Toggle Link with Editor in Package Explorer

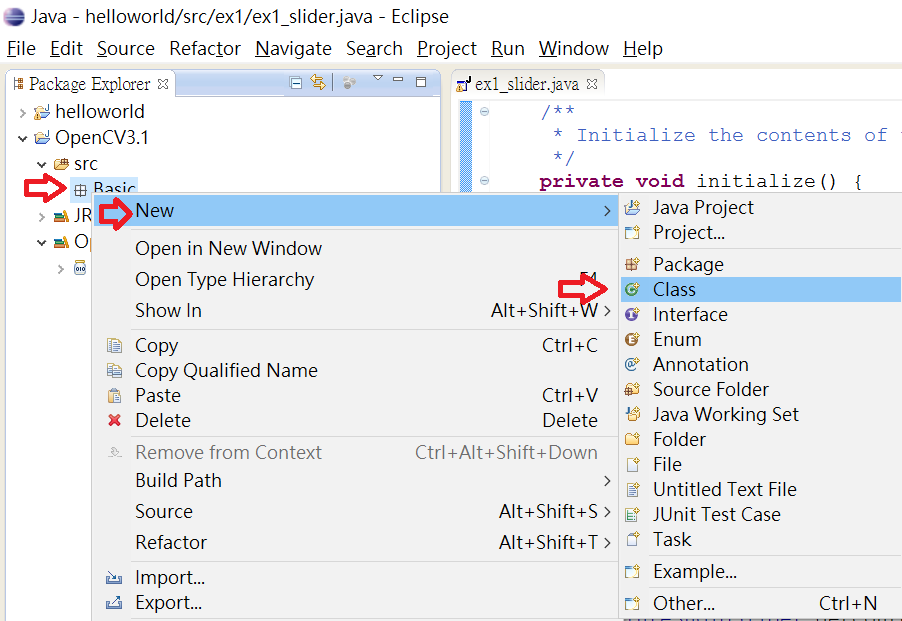click(x=318, y=83)
